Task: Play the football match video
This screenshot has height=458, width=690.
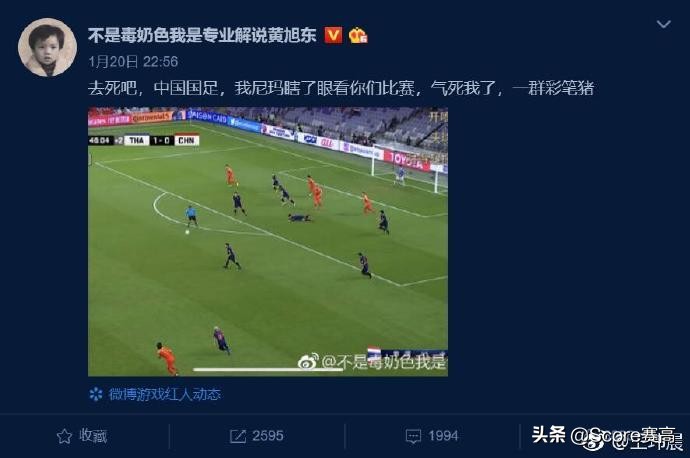Action: click(268, 242)
